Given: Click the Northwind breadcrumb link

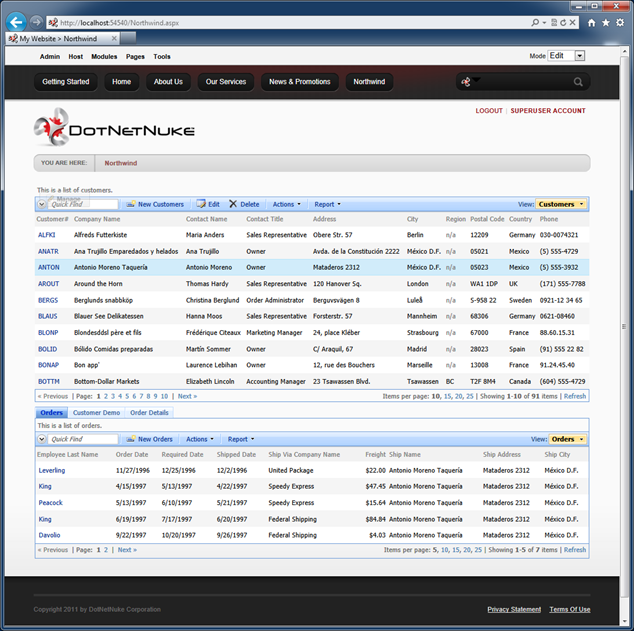Looking at the screenshot, I should tap(120, 163).
